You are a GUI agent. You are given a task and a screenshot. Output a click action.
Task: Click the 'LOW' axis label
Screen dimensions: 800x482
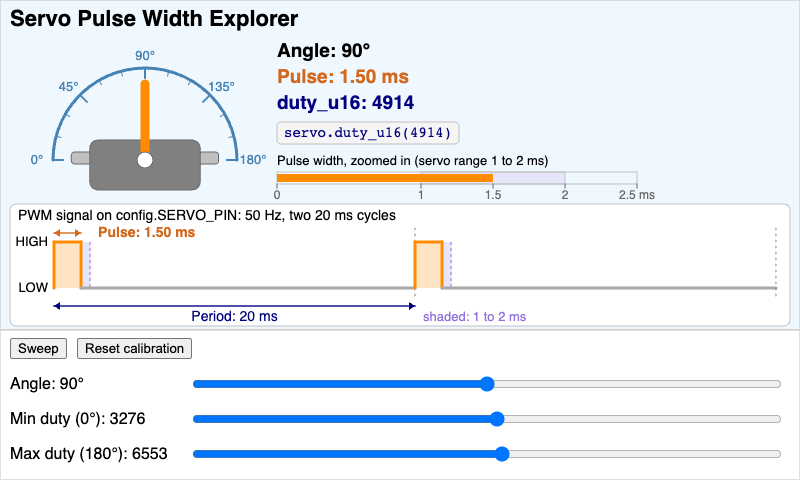33,288
